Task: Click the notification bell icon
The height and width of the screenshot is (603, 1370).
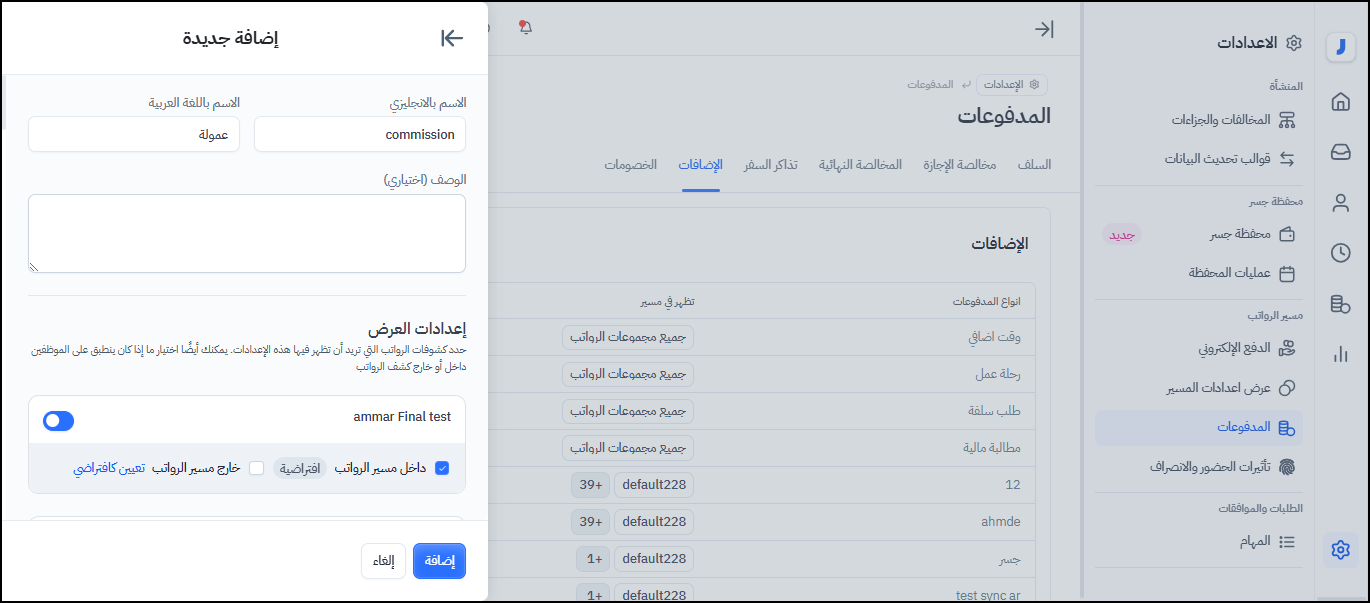Action: click(x=525, y=28)
